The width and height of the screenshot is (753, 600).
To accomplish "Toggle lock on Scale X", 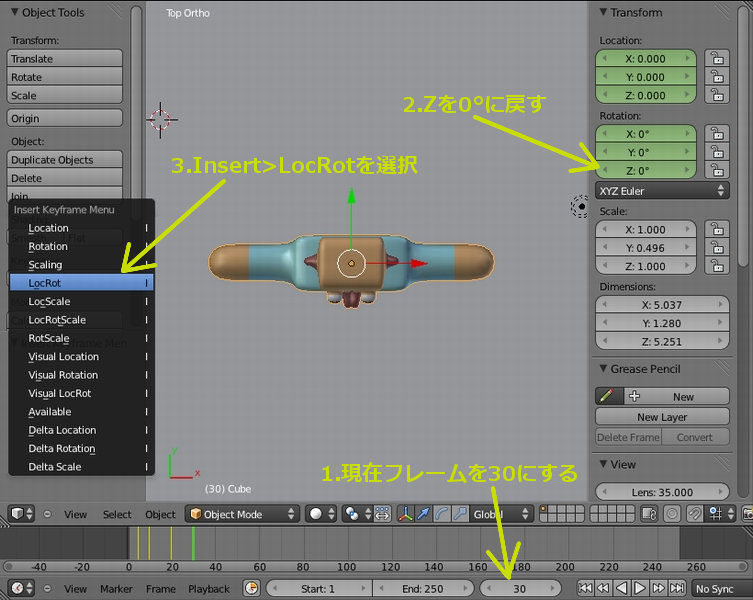I will coord(717,229).
